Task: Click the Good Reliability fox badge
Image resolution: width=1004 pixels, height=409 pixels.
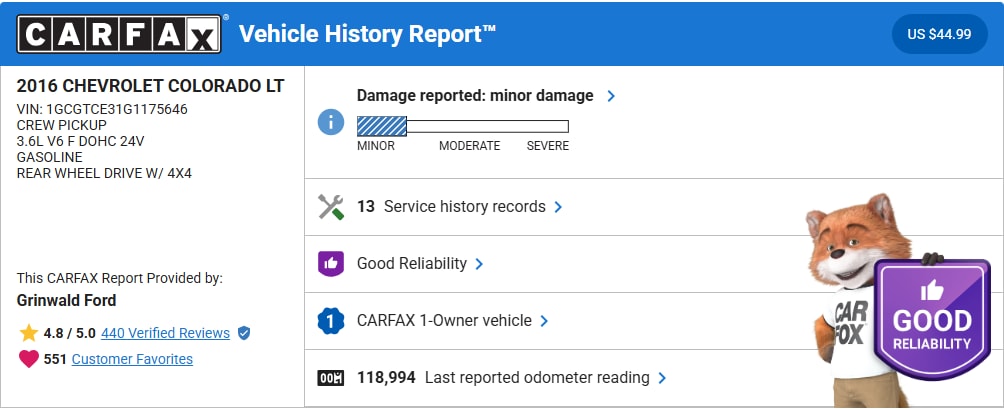Action: 932,318
